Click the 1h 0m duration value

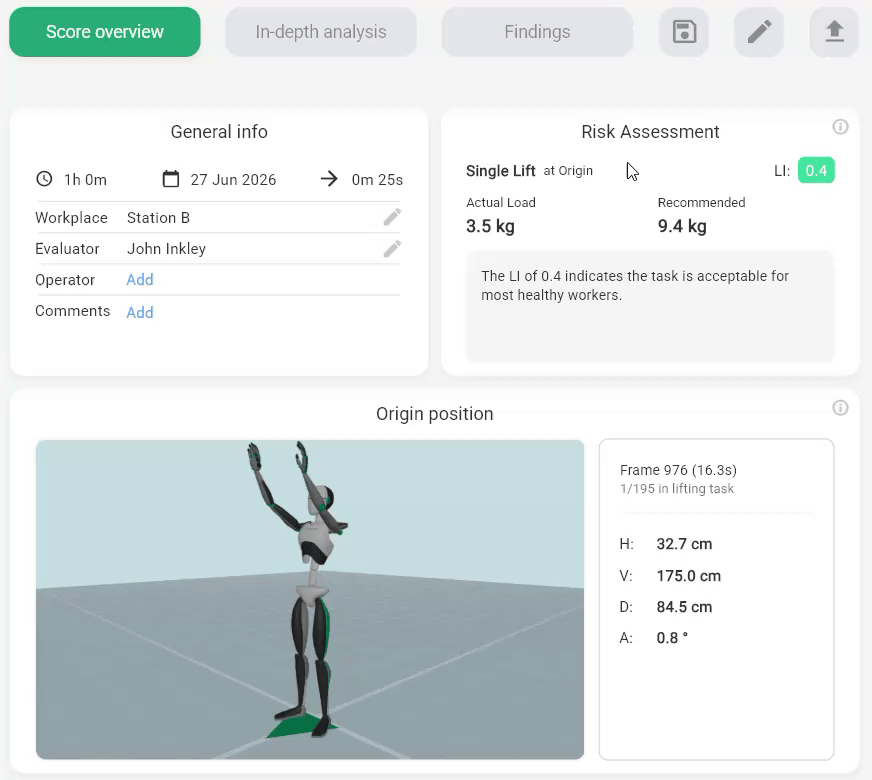(x=85, y=180)
